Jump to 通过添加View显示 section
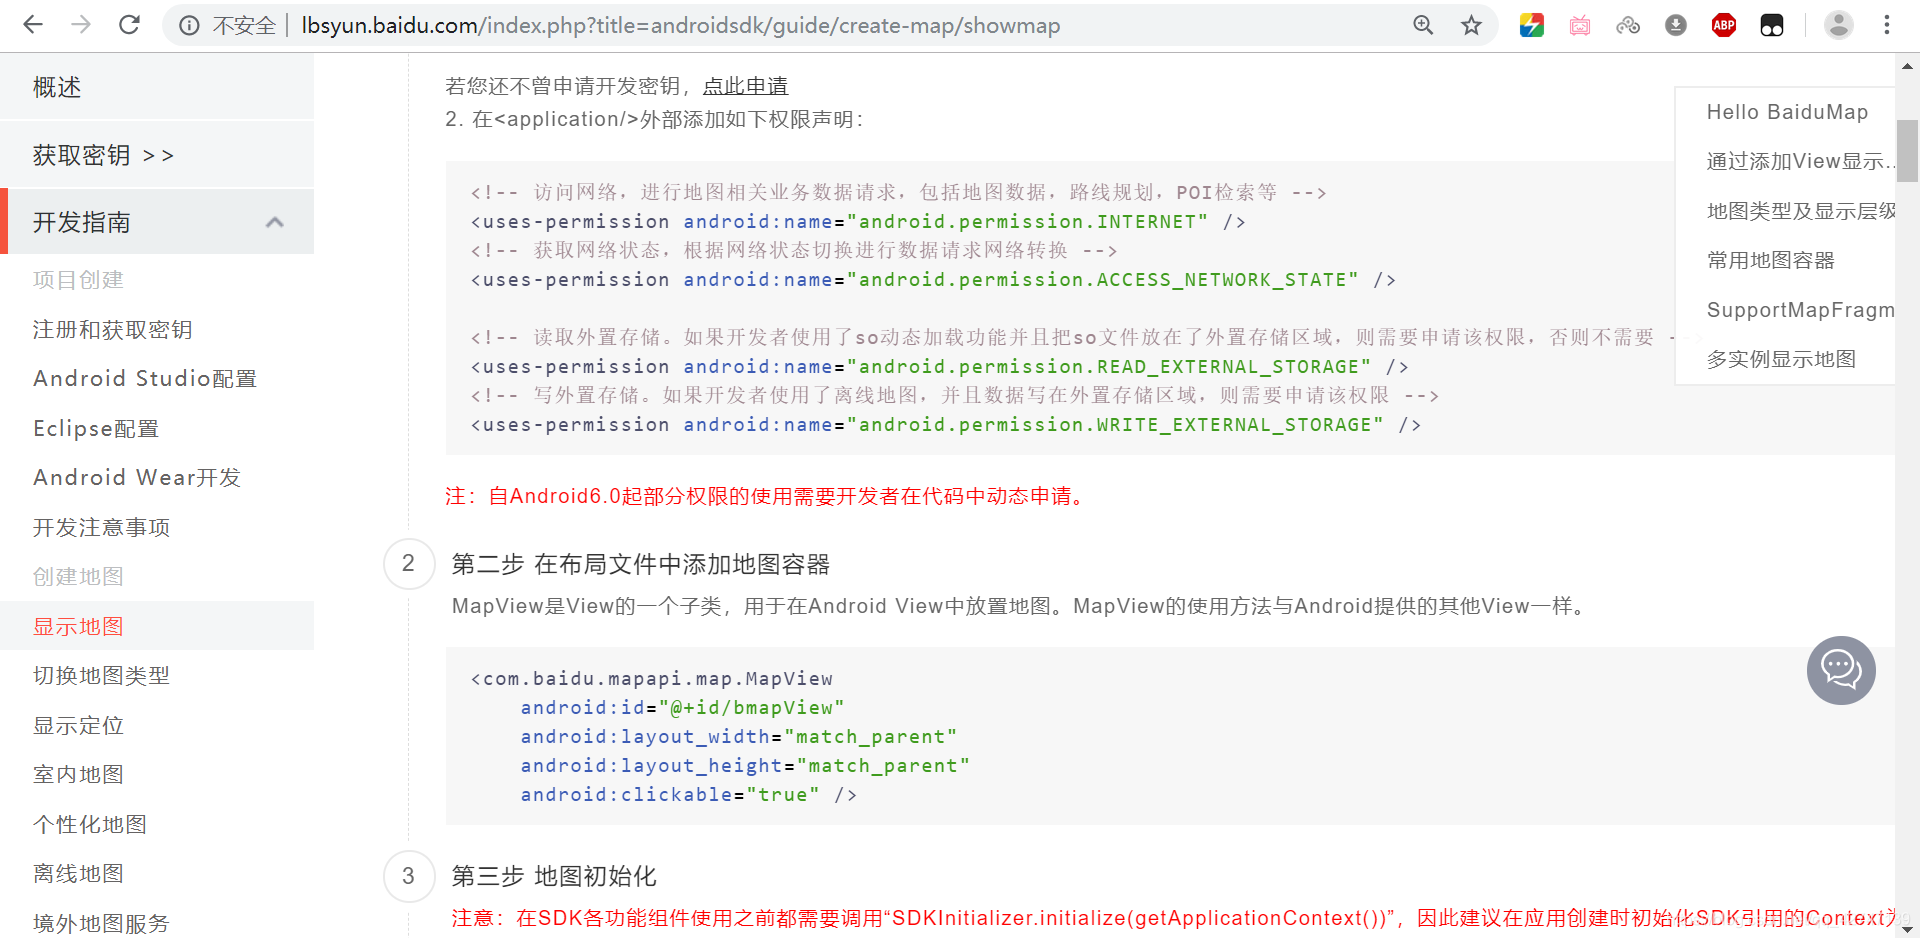Viewport: 1920px width, 938px height. (1800, 161)
